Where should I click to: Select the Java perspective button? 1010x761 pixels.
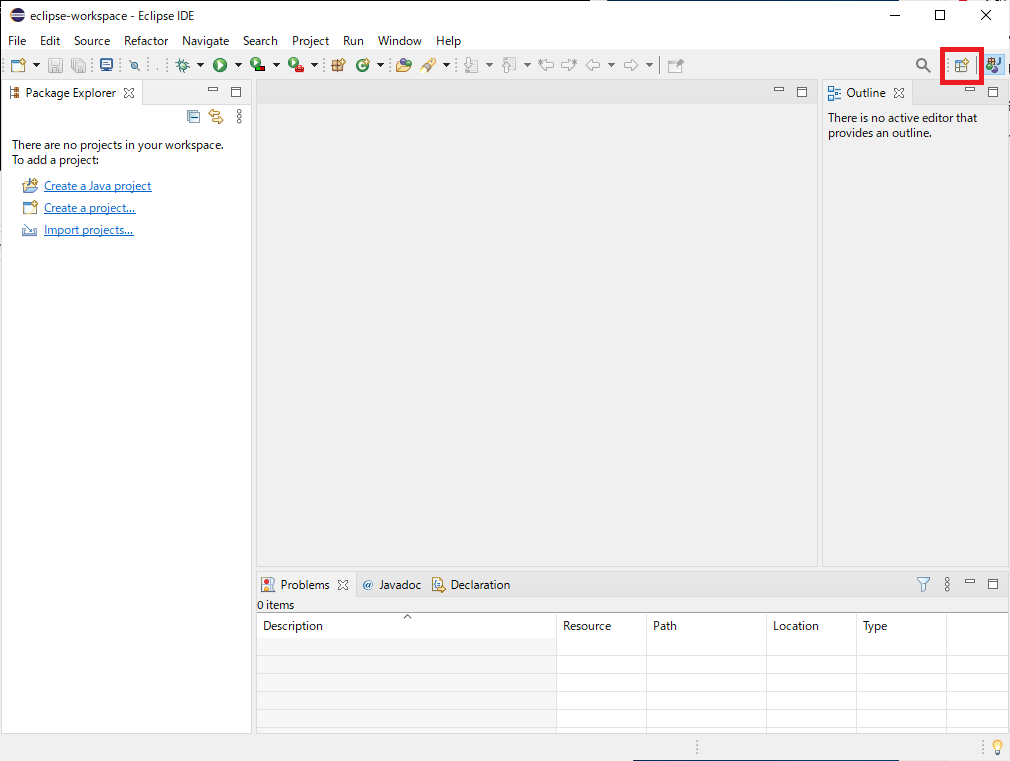[993, 65]
